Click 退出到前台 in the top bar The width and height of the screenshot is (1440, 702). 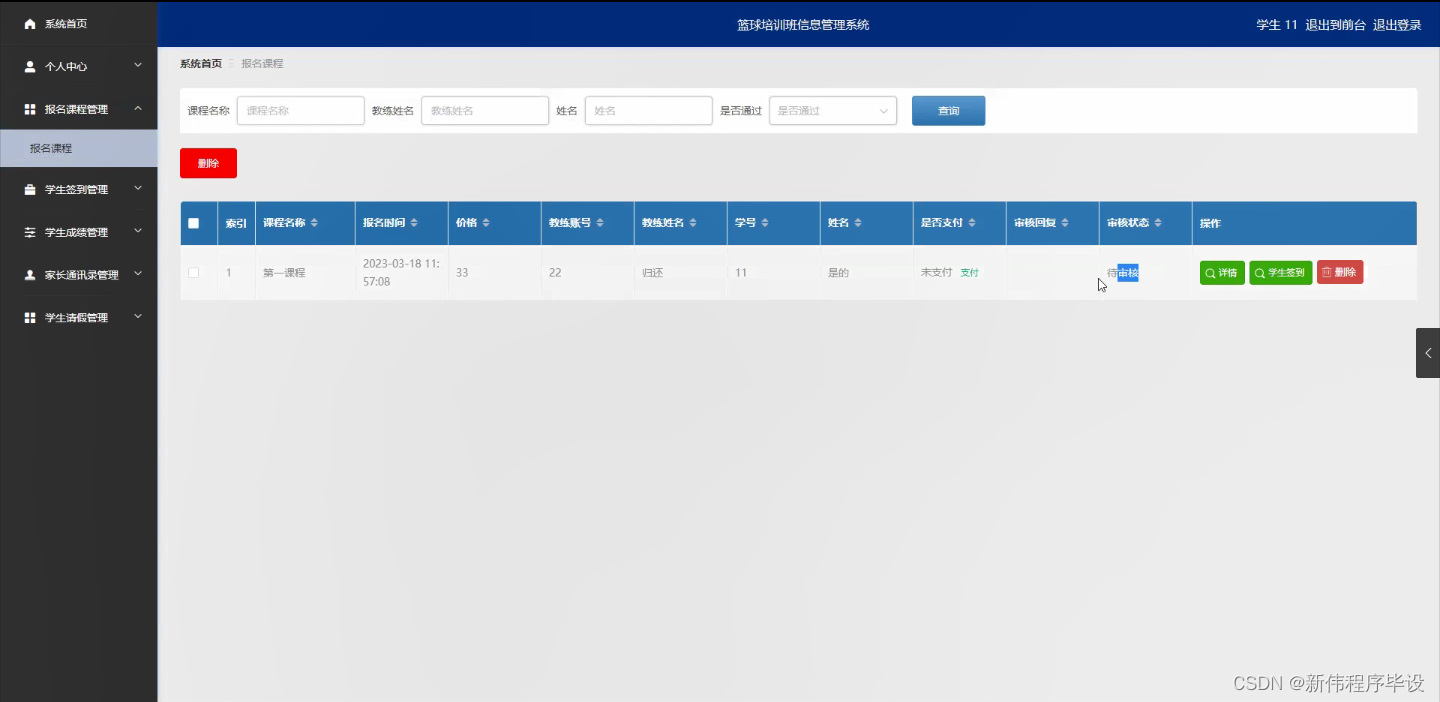pyautogui.click(x=1335, y=25)
